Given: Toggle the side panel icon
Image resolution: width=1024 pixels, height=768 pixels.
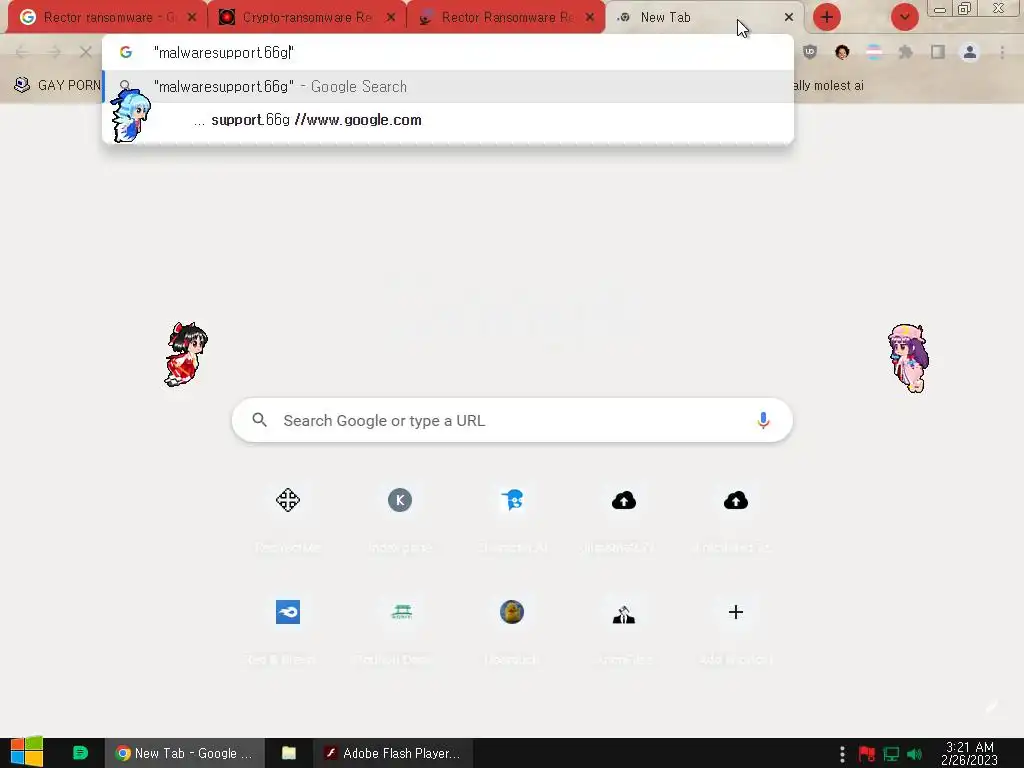Looking at the screenshot, I should coord(938,52).
